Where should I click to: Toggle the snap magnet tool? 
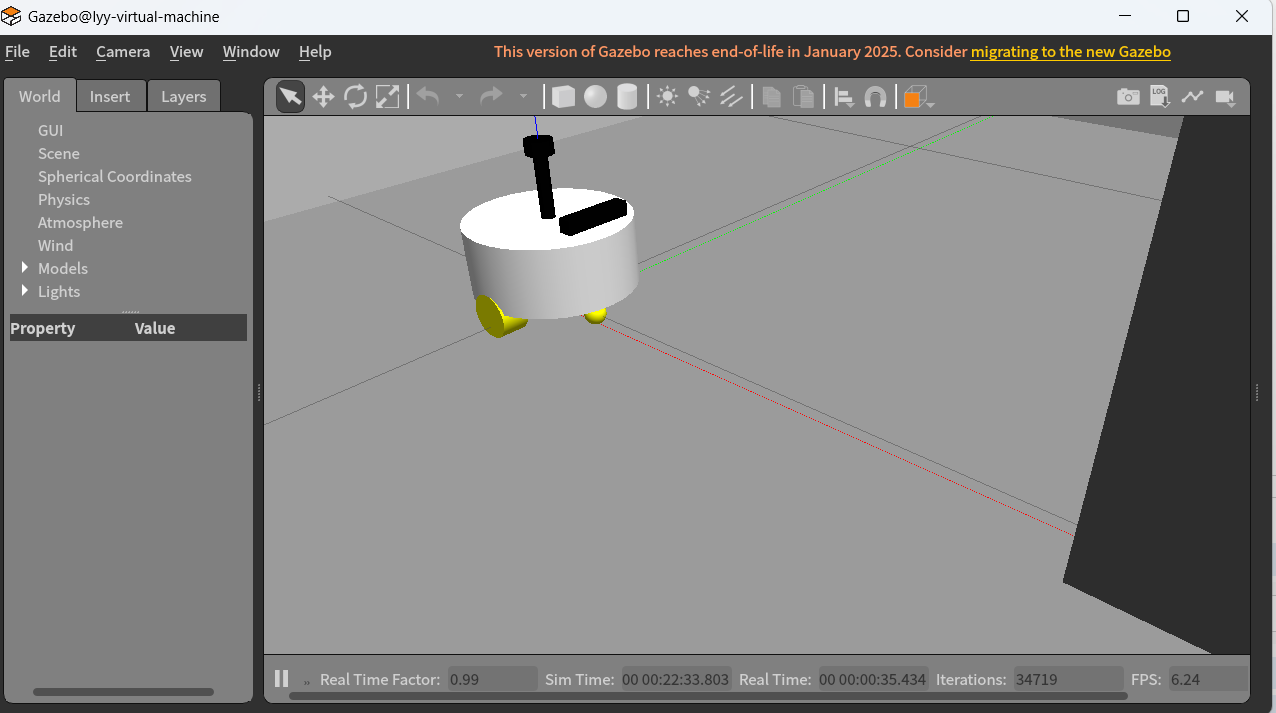tap(875, 97)
